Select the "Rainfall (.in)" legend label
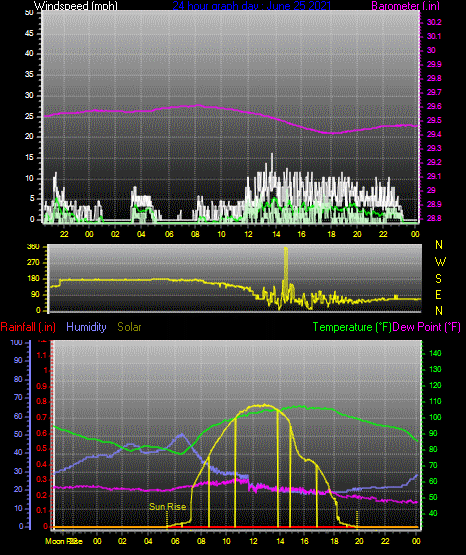This screenshot has height=555, width=466. pos(28,327)
